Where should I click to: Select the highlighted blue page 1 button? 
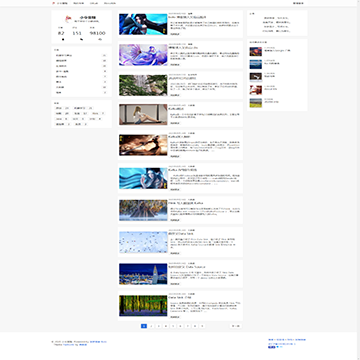click(x=144, y=326)
